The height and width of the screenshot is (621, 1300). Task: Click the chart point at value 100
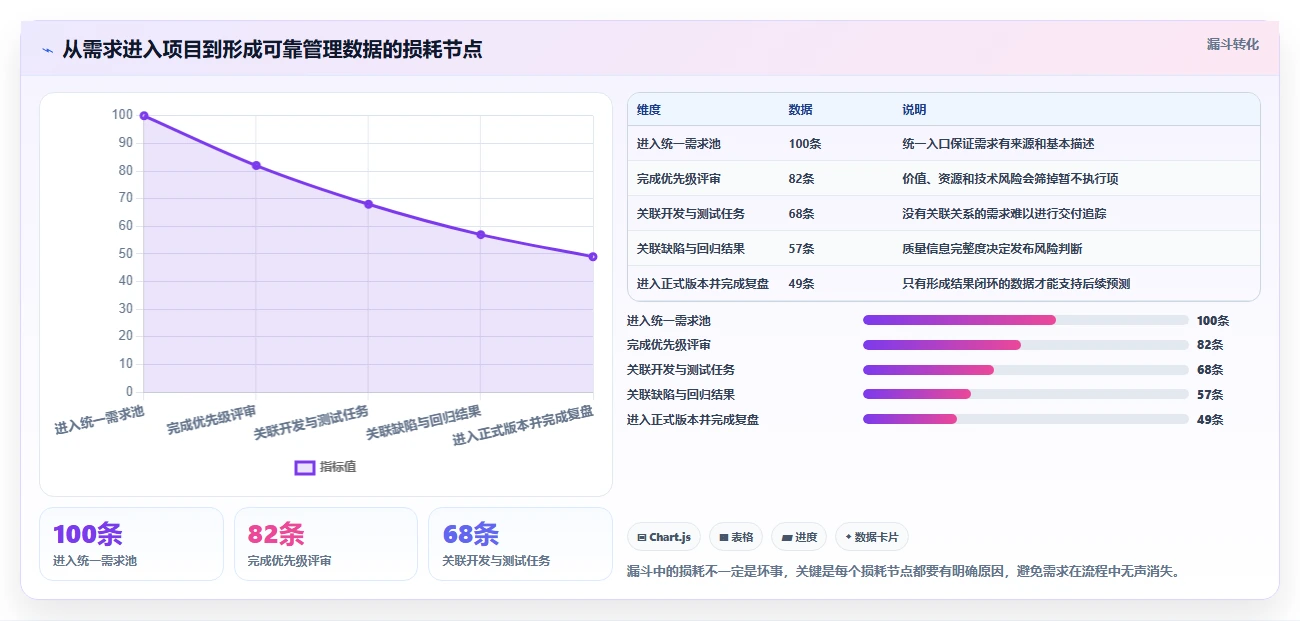click(144, 116)
